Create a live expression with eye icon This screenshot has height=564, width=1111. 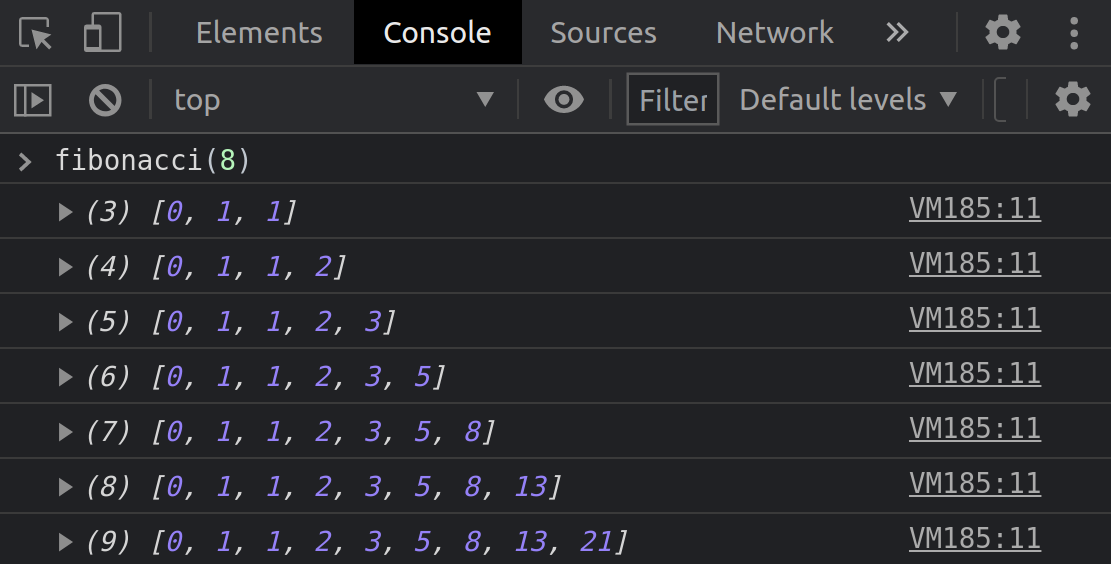(564, 100)
